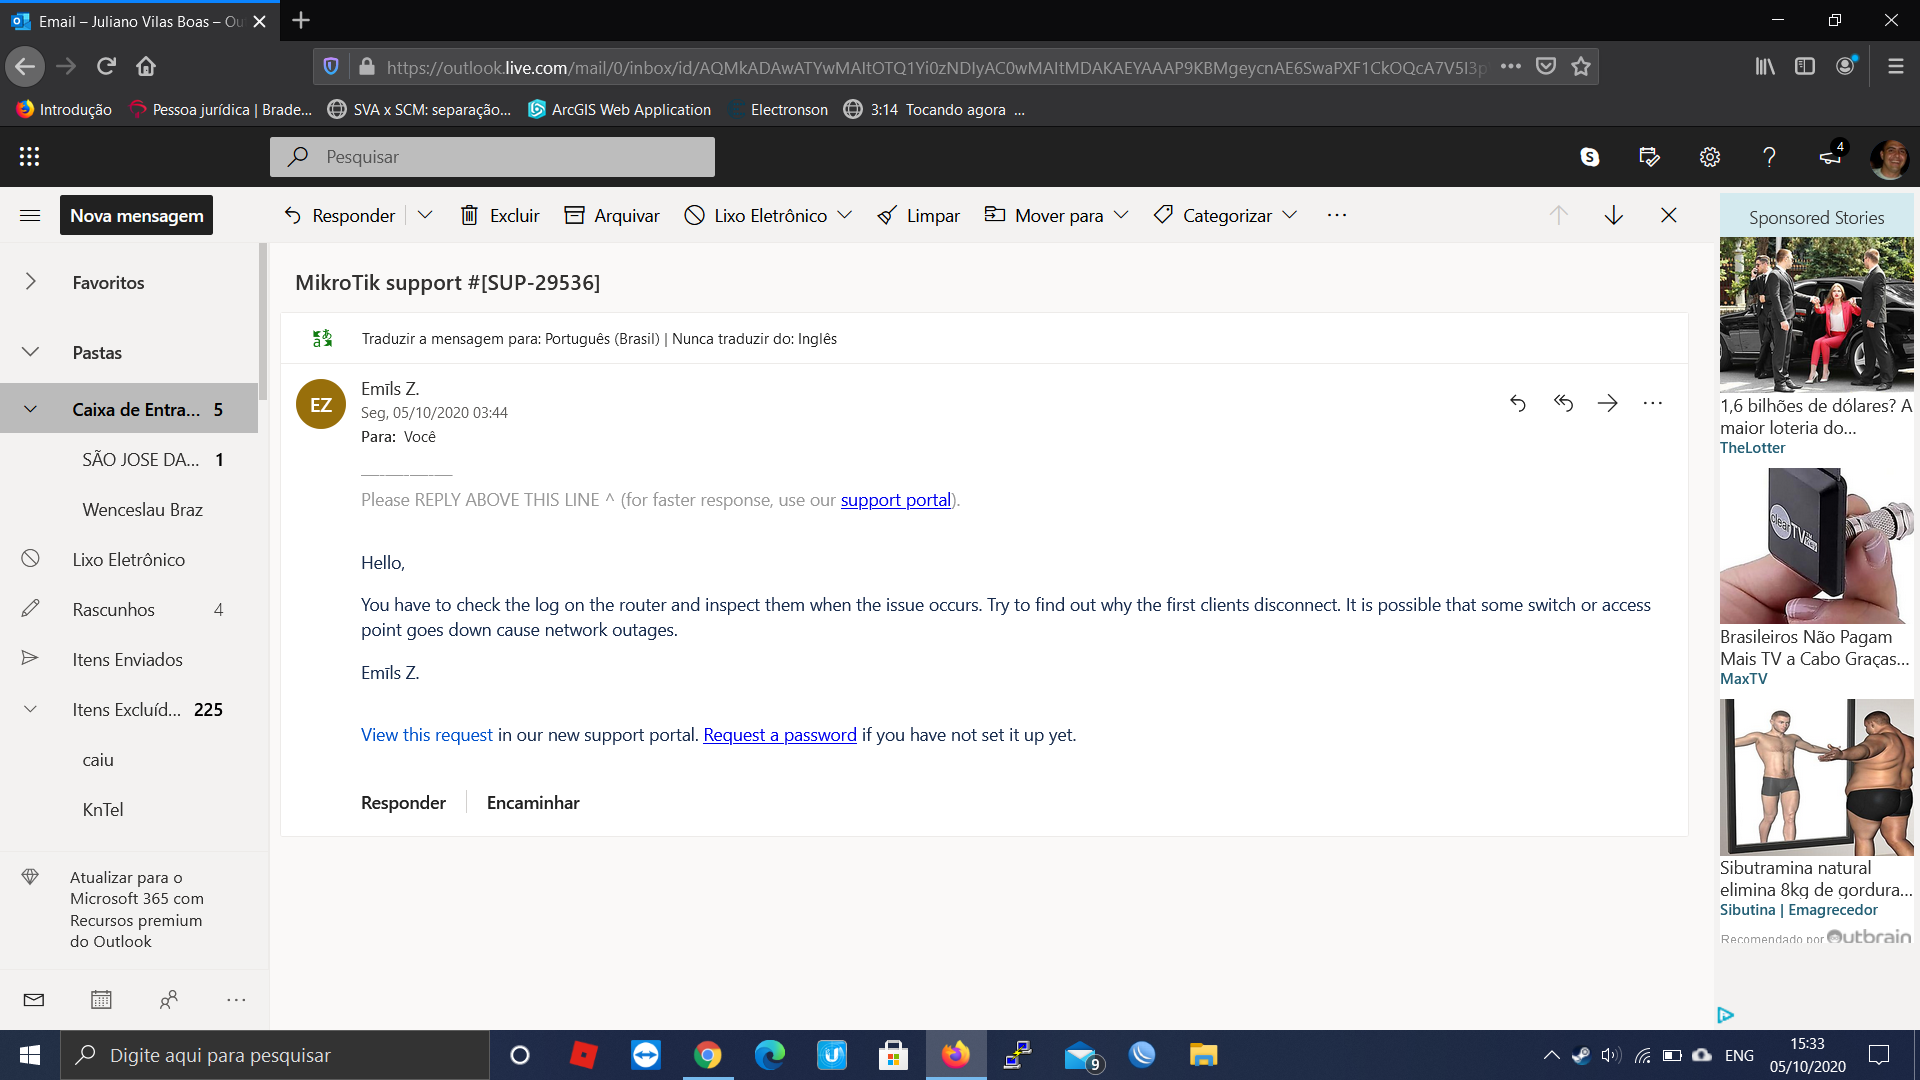This screenshot has height=1080, width=1920.
Task: Toggle the hamburger navigation pane button
Action: click(x=30, y=215)
